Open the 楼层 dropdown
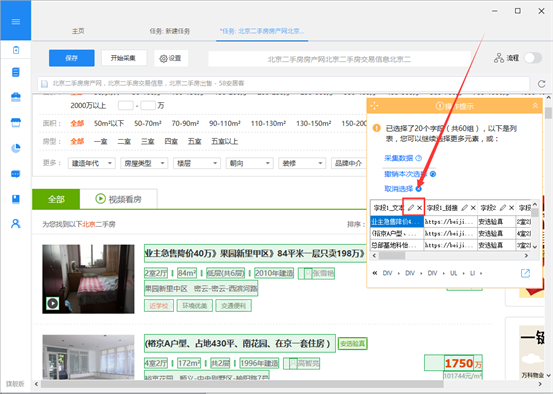Image resolution: width=553 pixels, height=394 pixels. [x=197, y=163]
